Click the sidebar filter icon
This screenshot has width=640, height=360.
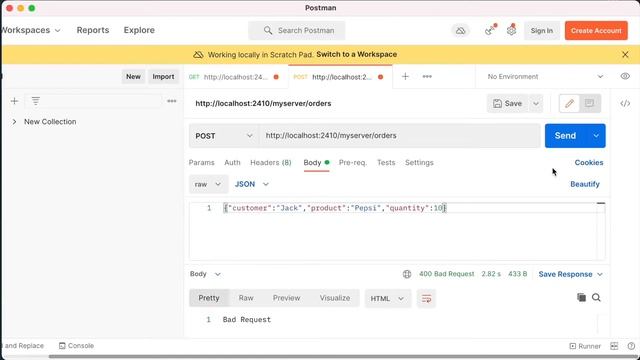36,101
